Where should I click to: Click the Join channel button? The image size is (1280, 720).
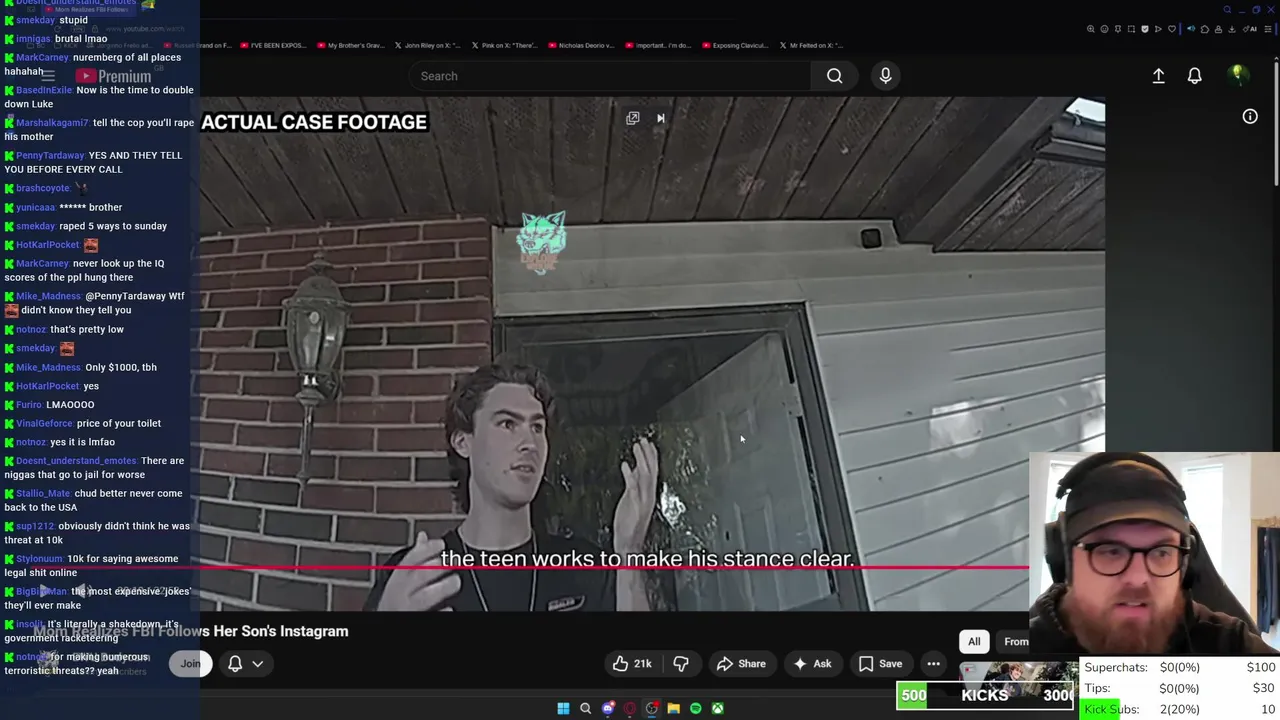pos(190,664)
